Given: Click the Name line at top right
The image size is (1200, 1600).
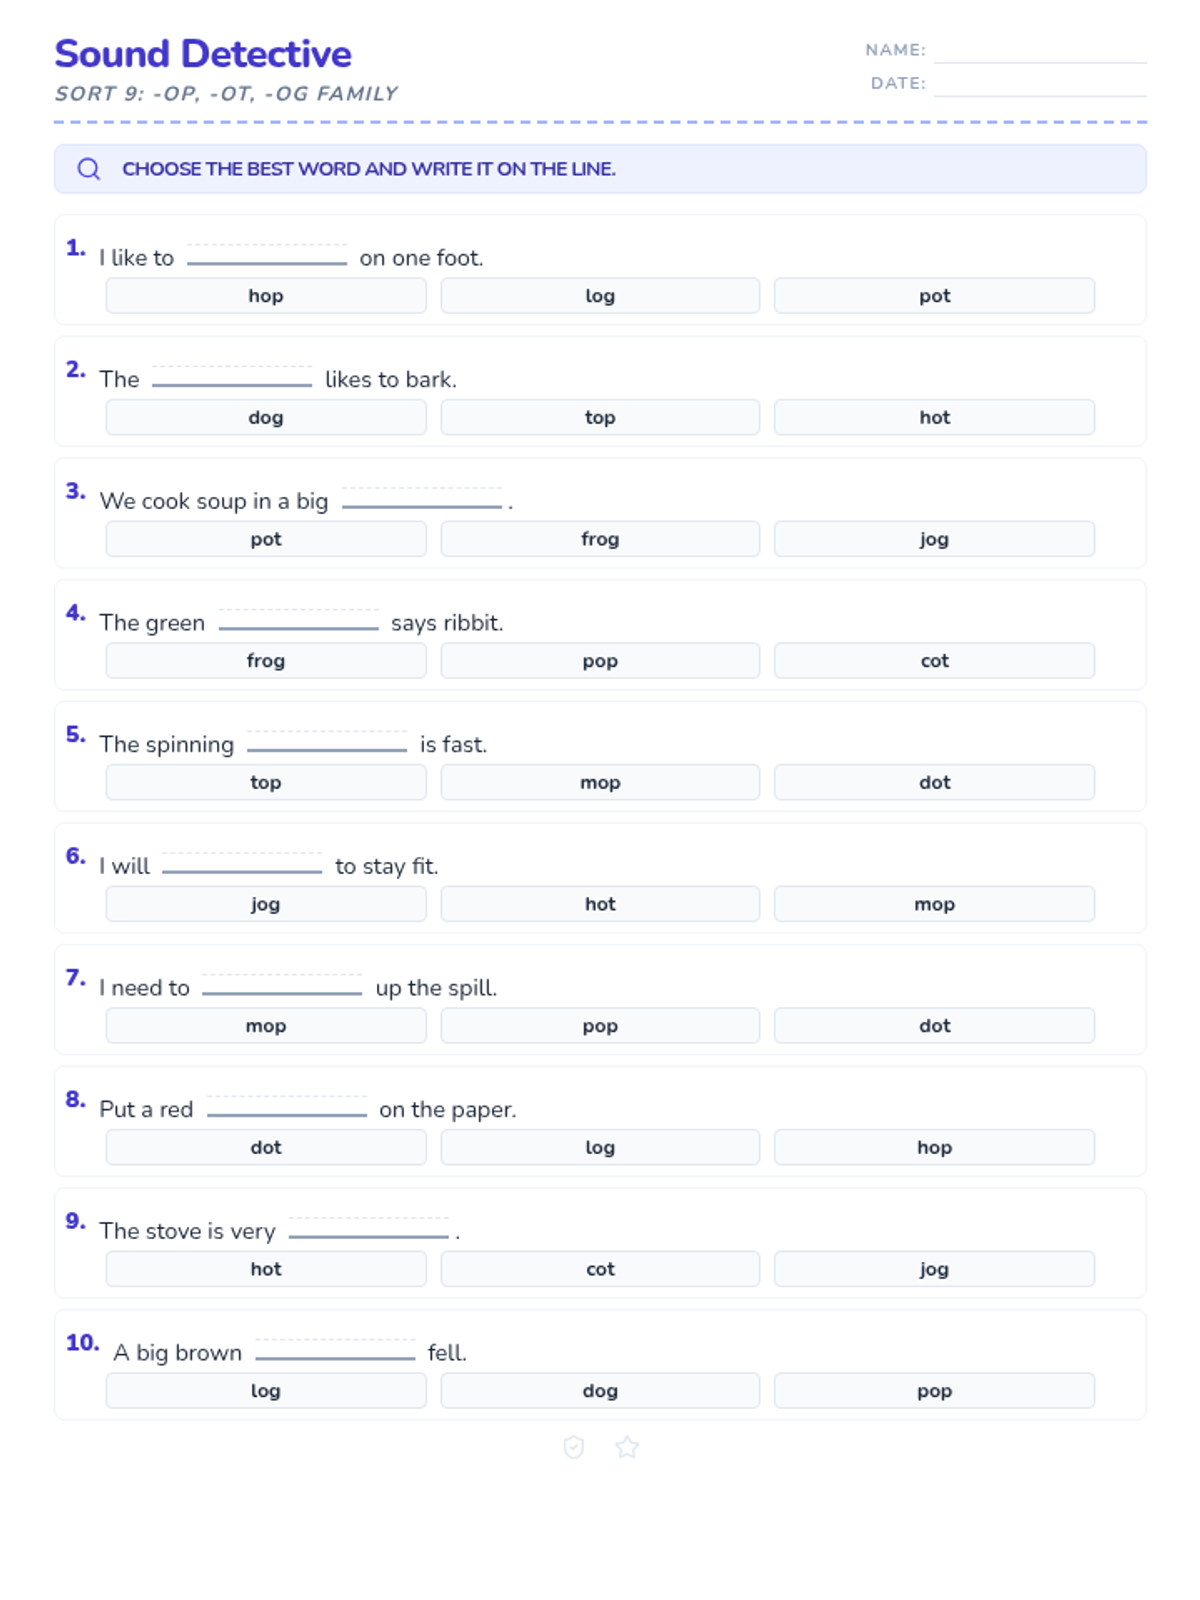Looking at the screenshot, I should (x=1039, y=52).
